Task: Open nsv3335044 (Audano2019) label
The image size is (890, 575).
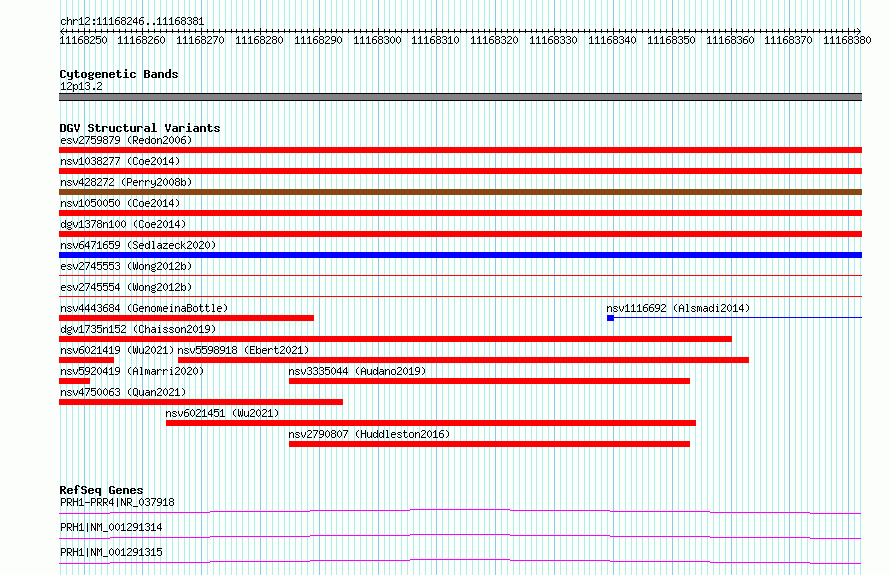Action: (357, 371)
